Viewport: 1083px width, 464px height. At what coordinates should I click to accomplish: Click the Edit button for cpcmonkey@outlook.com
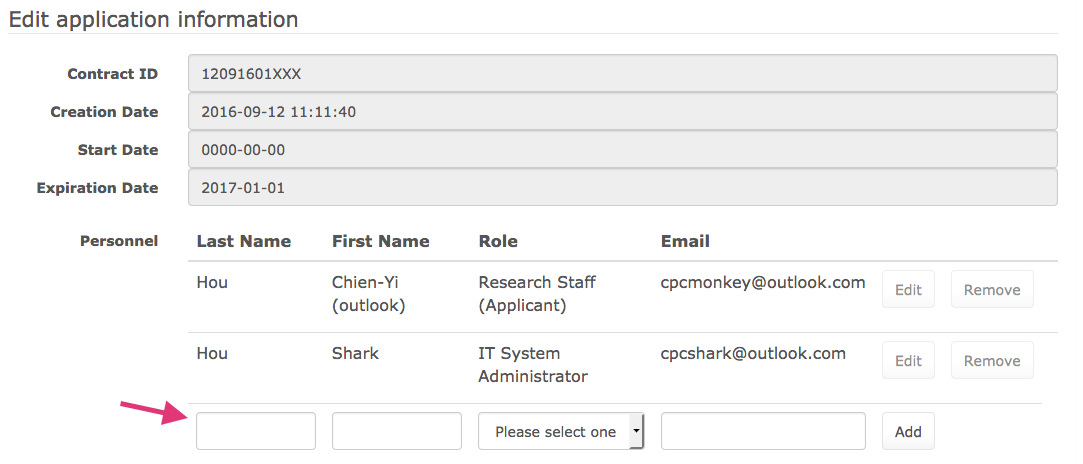[908, 289]
